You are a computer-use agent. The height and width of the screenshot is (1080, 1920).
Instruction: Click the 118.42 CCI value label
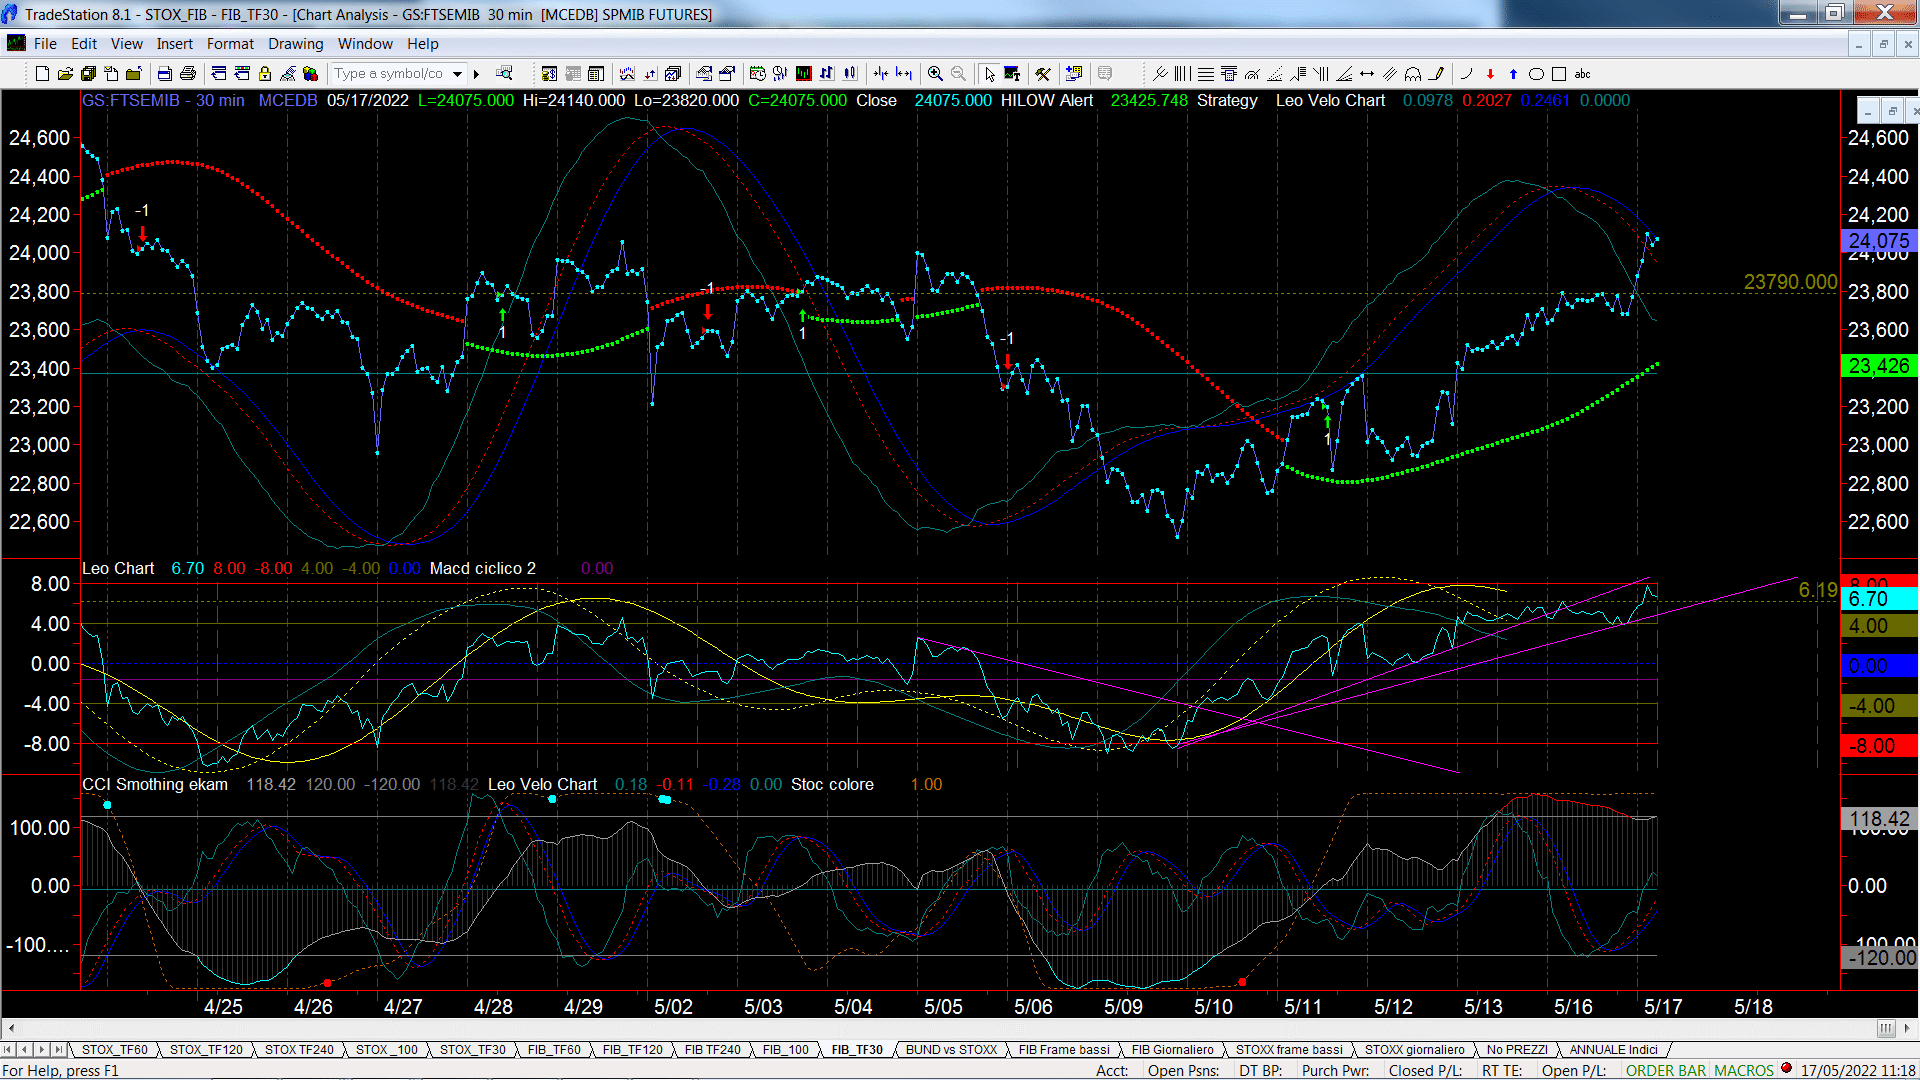1879,820
